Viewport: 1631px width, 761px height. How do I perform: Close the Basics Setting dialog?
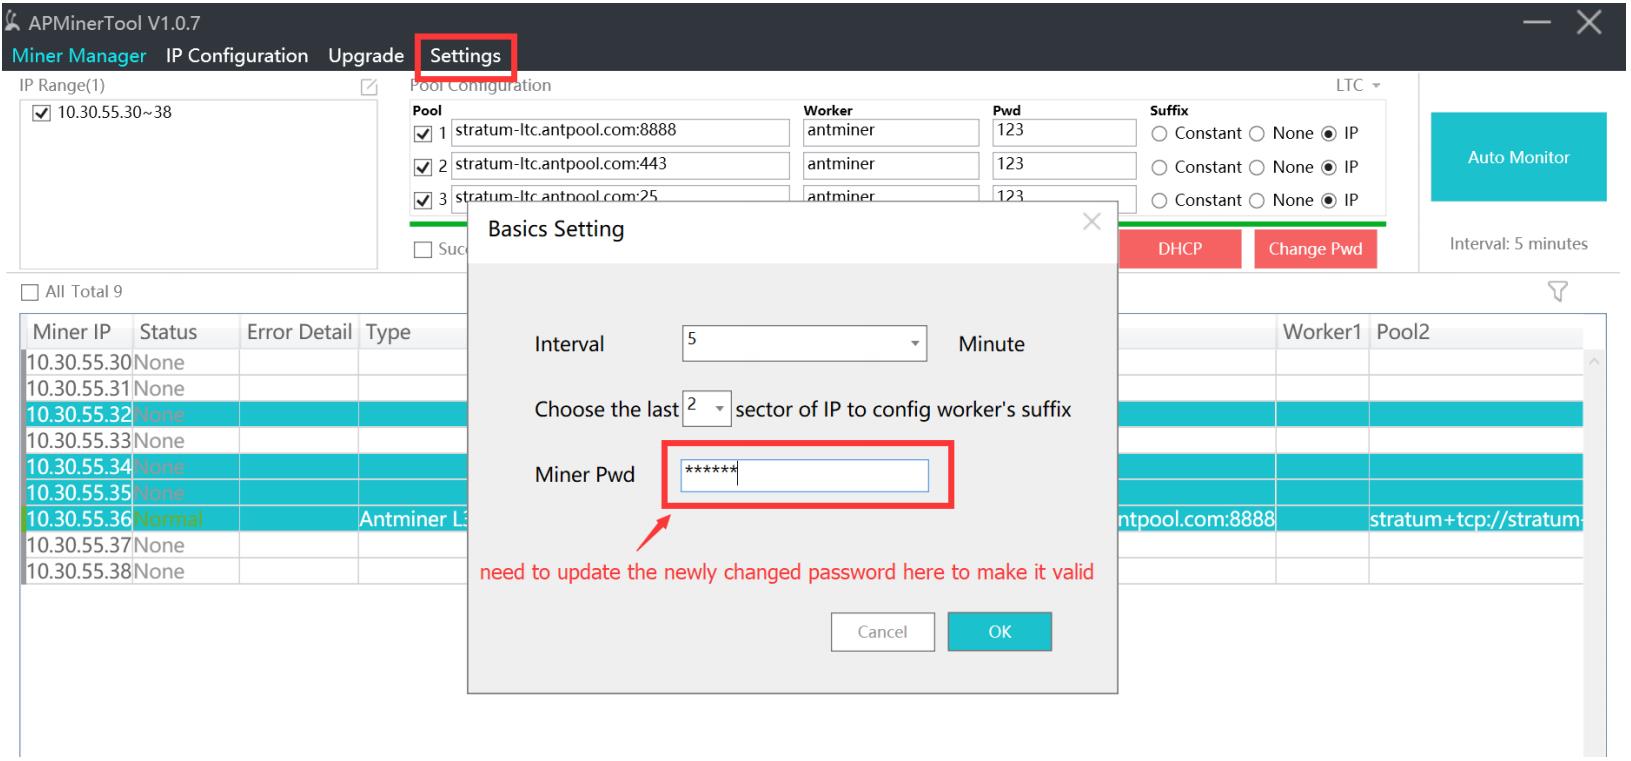(1091, 222)
